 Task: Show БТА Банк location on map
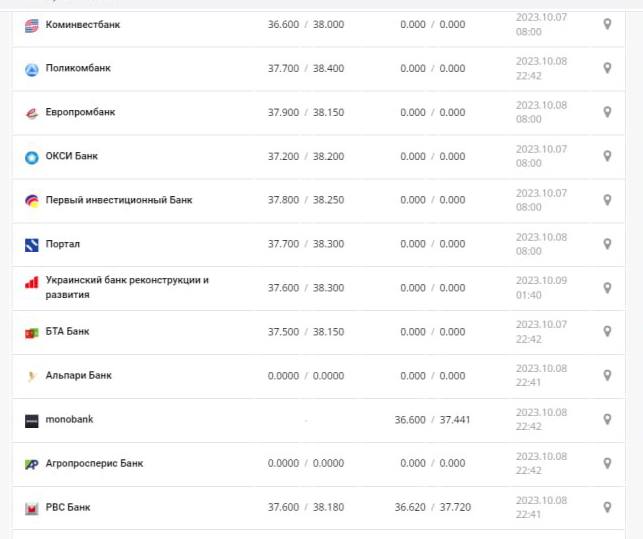point(607,331)
